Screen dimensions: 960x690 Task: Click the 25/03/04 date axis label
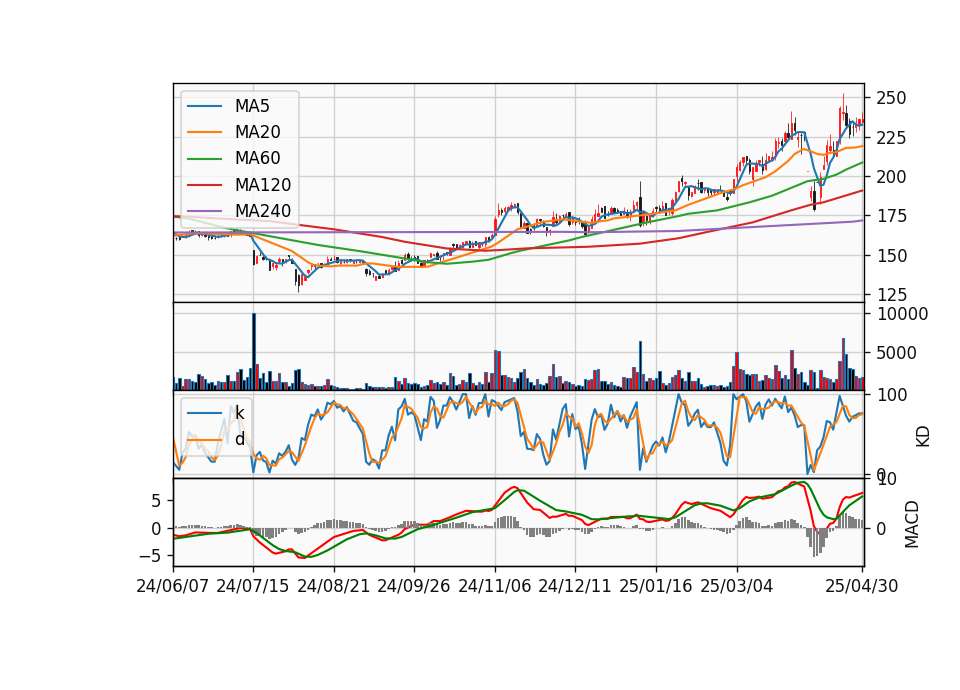click(737, 586)
